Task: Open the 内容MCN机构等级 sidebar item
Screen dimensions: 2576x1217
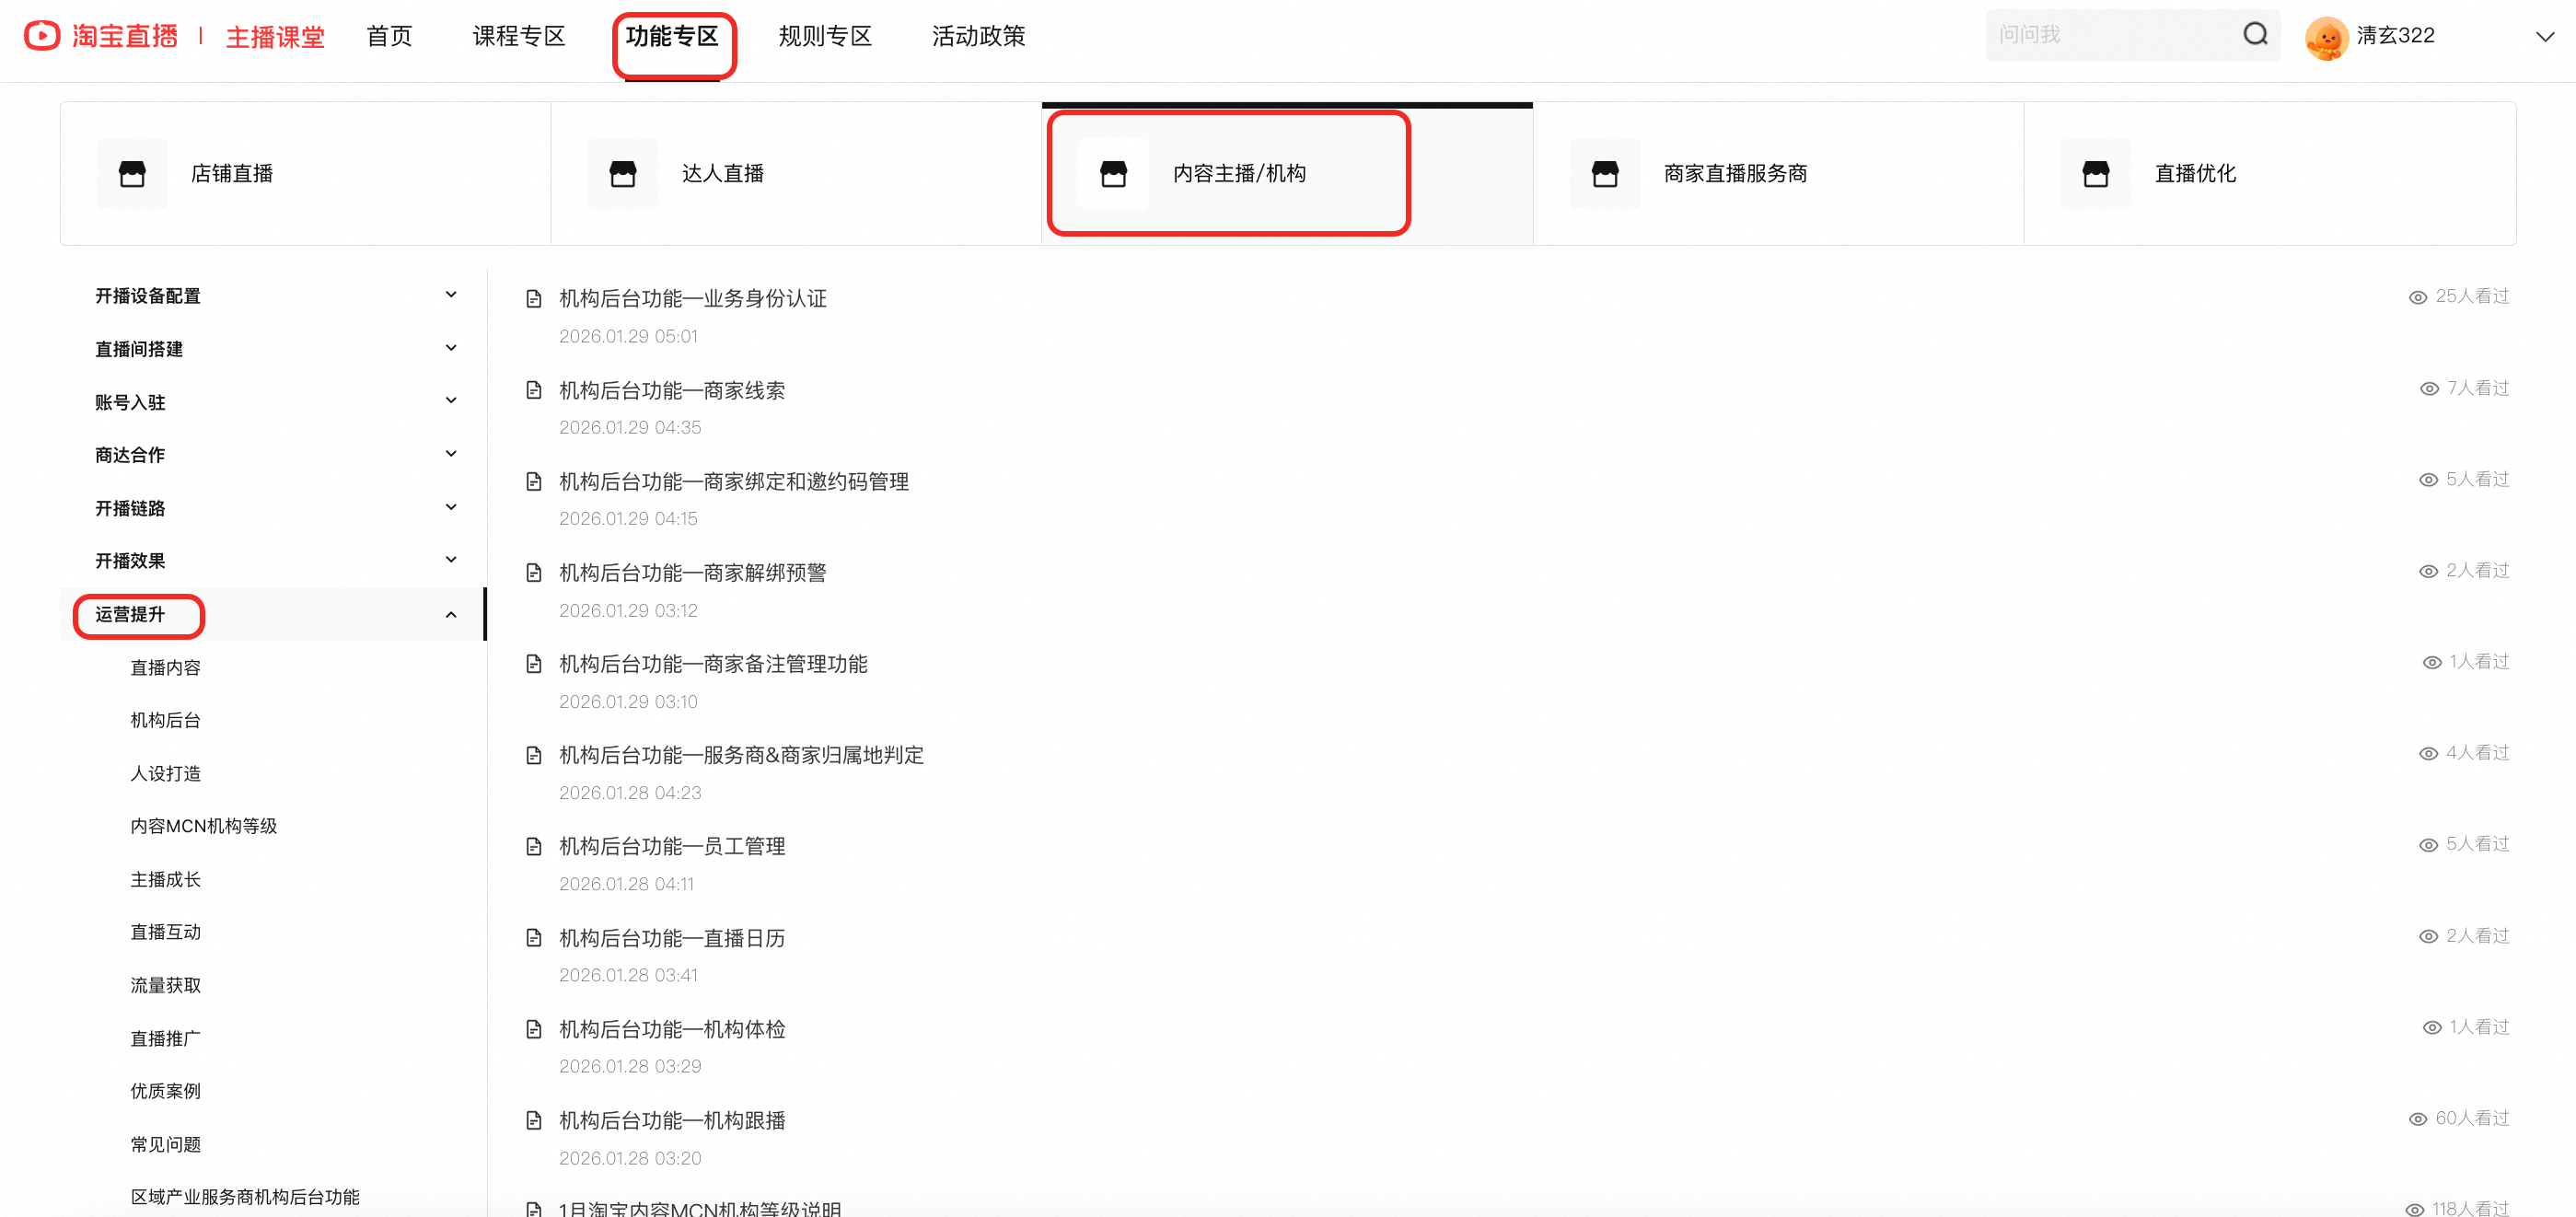Action: click(204, 826)
